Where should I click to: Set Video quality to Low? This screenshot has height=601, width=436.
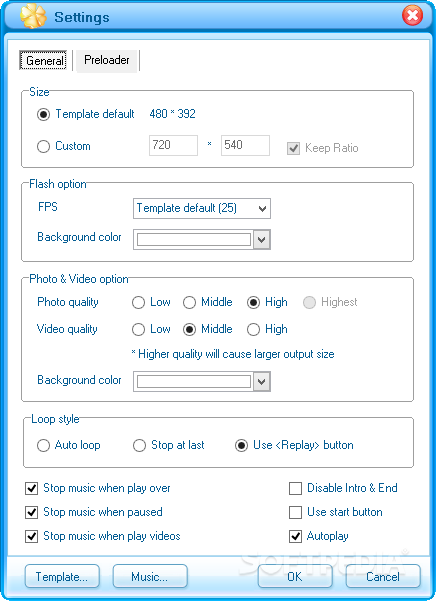138,329
